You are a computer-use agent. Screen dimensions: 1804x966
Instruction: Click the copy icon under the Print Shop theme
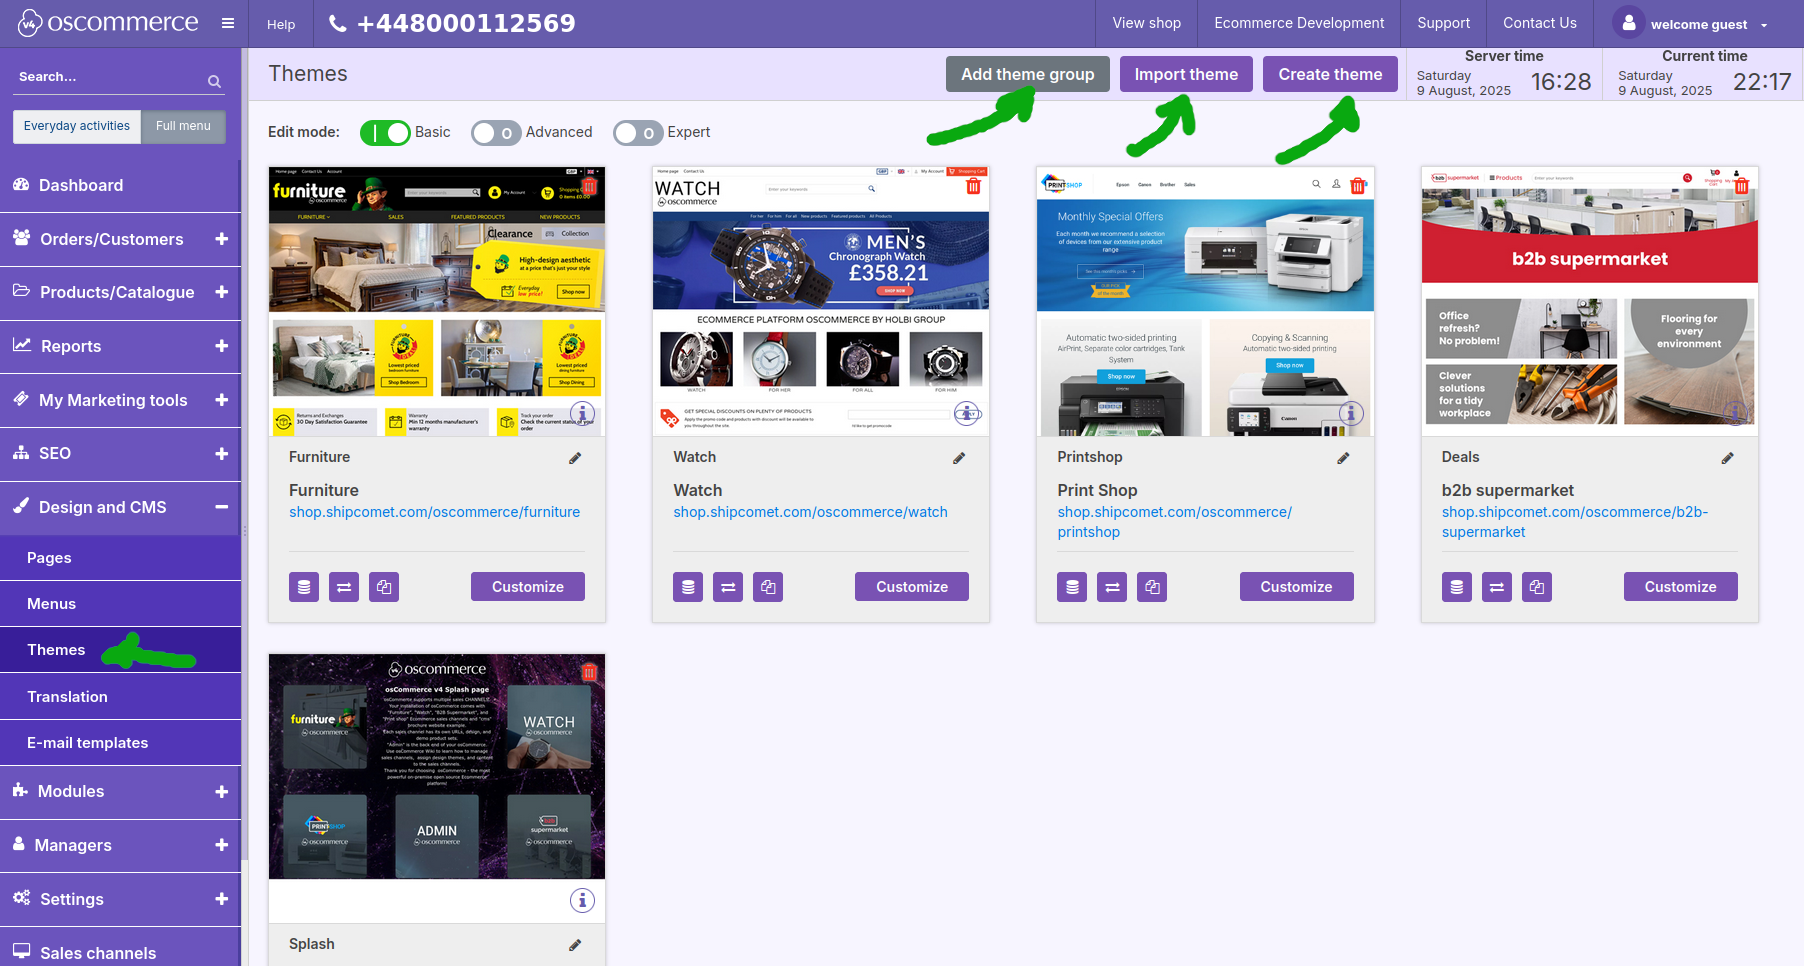[x=1152, y=587]
